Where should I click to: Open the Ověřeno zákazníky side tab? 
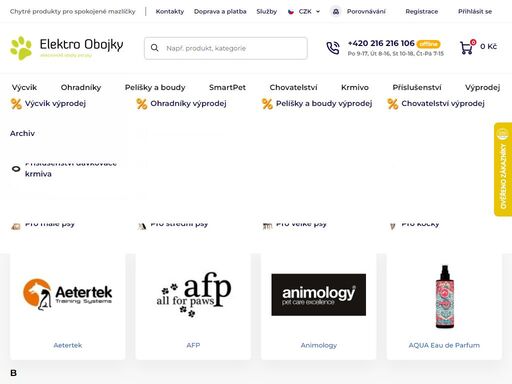click(x=503, y=169)
